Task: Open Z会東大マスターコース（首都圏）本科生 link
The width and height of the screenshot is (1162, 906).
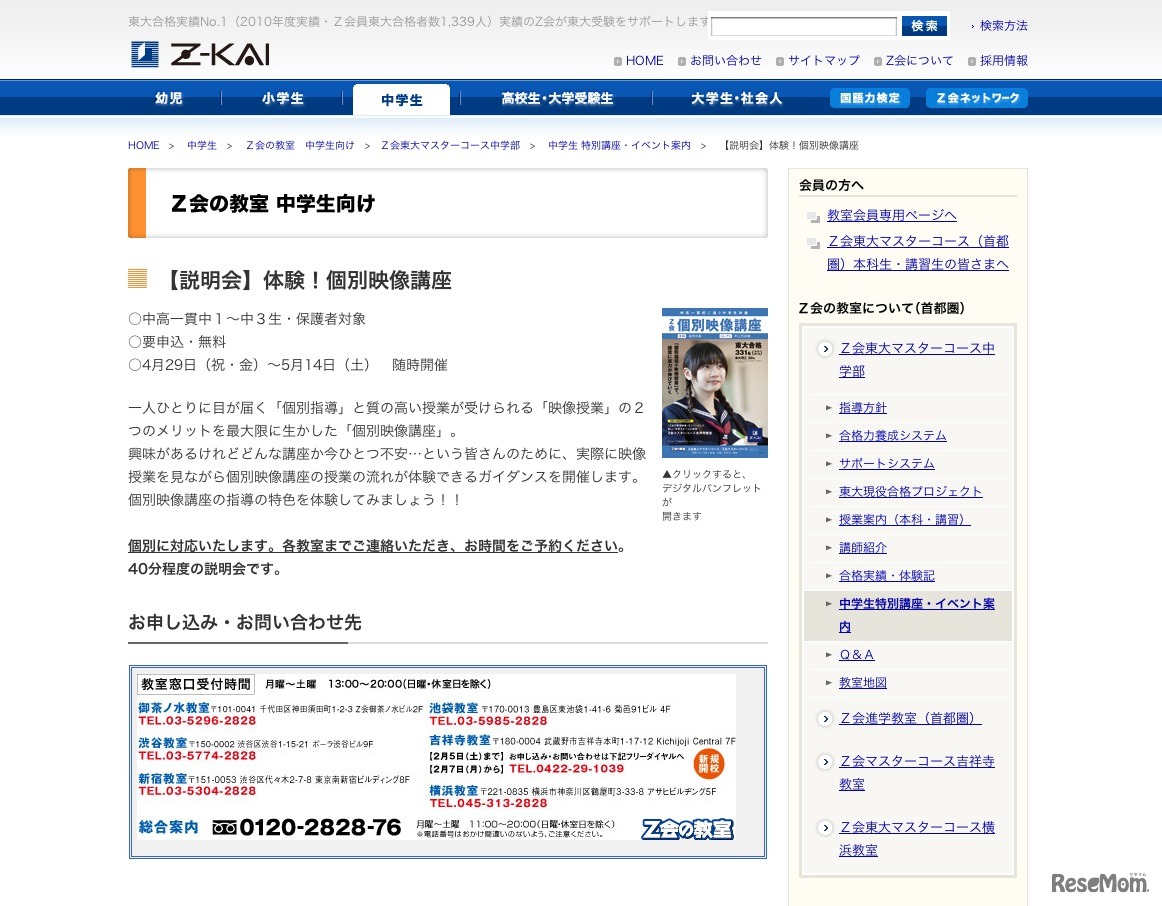Action: click(917, 253)
